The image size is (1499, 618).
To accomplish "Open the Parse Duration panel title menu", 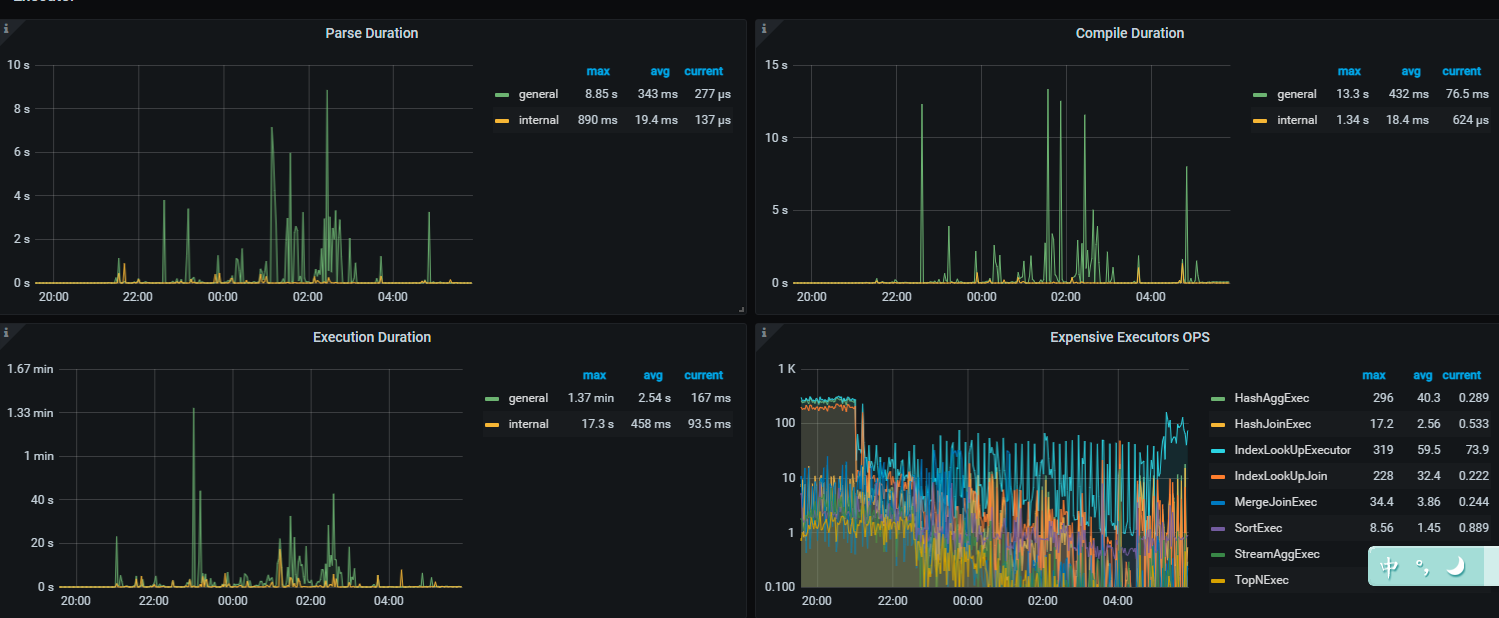I will click(x=371, y=34).
